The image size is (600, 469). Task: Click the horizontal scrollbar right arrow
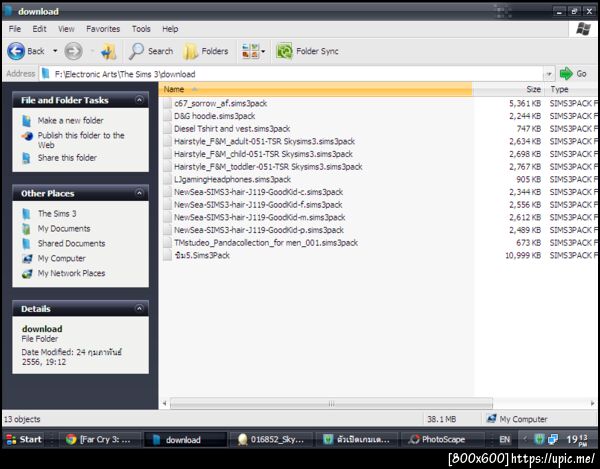click(x=592, y=403)
